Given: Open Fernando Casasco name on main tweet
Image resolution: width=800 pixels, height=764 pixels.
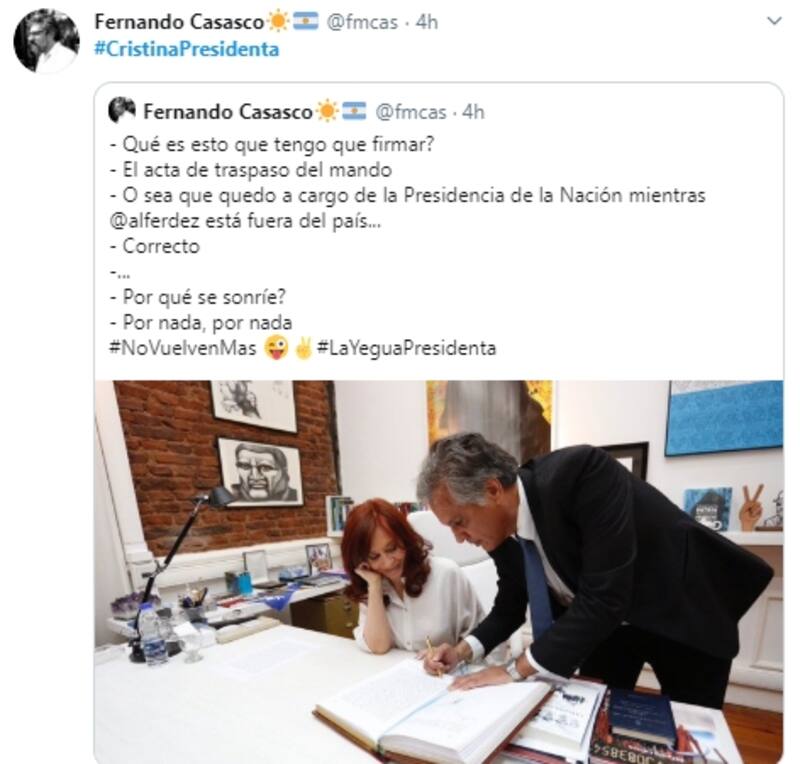Looking at the screenshot, I should coord(179,22).
